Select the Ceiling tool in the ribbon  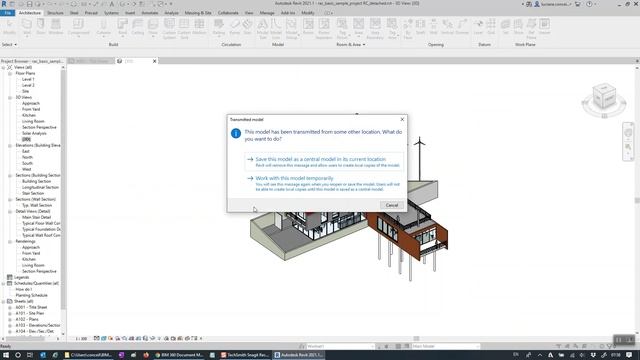coord(138,27)
